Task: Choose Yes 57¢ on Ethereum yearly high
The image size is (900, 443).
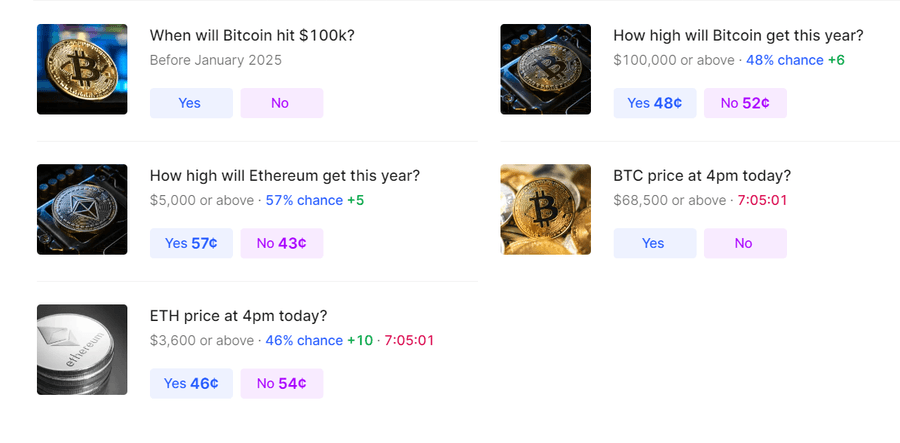Action: [x=191, y=243]
